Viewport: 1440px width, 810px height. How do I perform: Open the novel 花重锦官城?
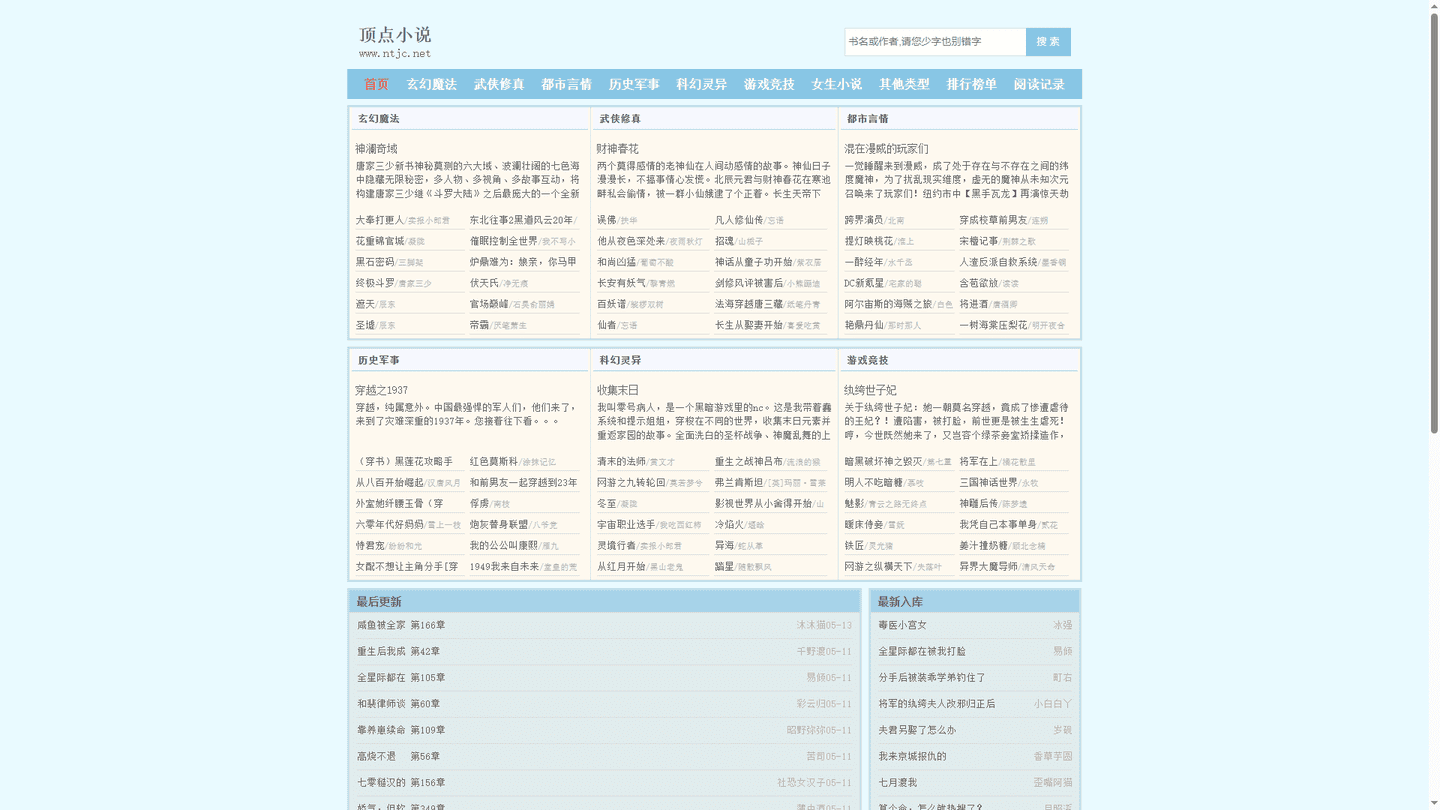point(380,241)
